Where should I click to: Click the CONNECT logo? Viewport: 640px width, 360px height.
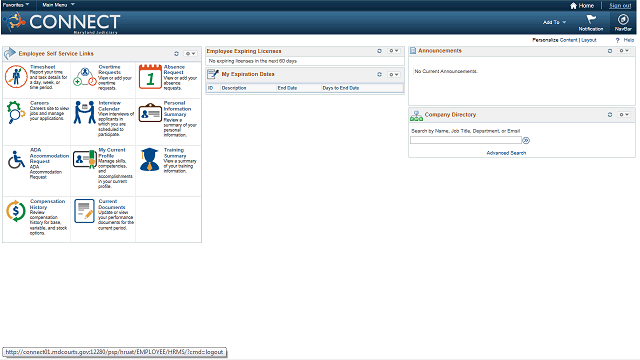pyautogui.click(x=63, y=22)
